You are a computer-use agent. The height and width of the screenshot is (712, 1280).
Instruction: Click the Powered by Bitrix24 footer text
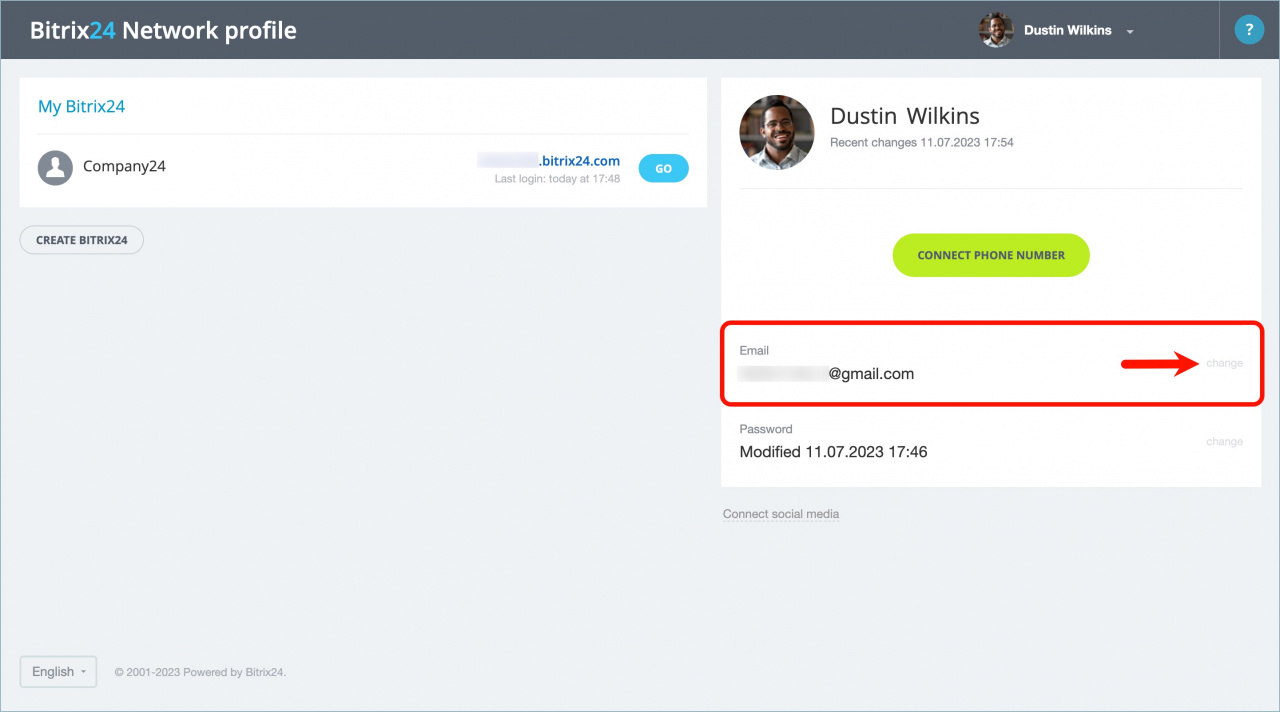[200, 672]
